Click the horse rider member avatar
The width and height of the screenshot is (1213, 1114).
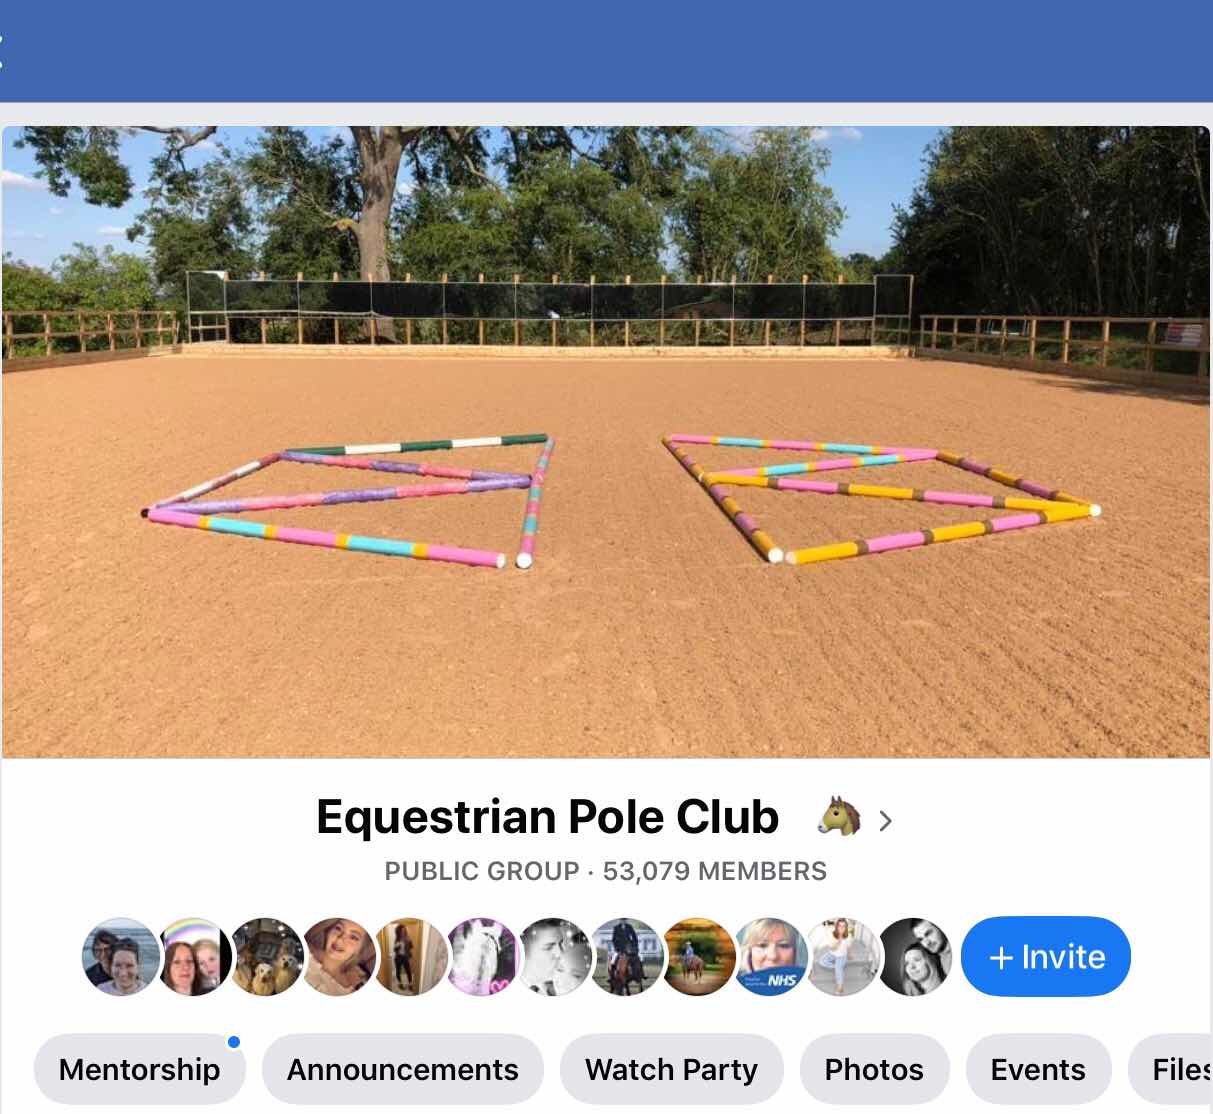point(628,957)
